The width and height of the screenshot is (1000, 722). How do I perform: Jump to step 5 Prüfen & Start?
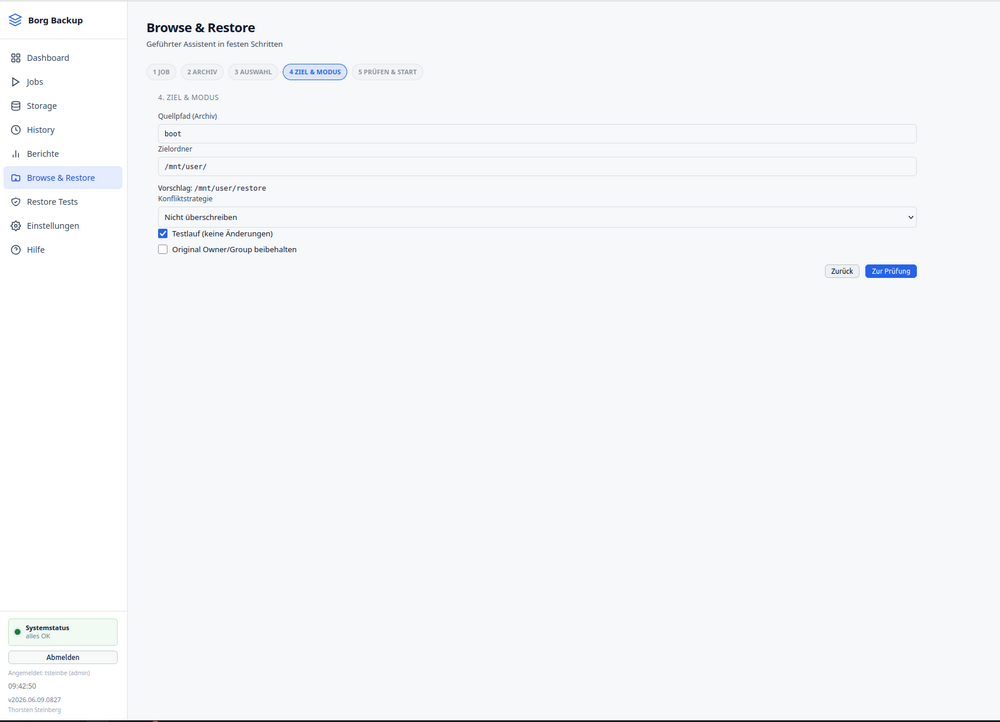tap(387, 72)
